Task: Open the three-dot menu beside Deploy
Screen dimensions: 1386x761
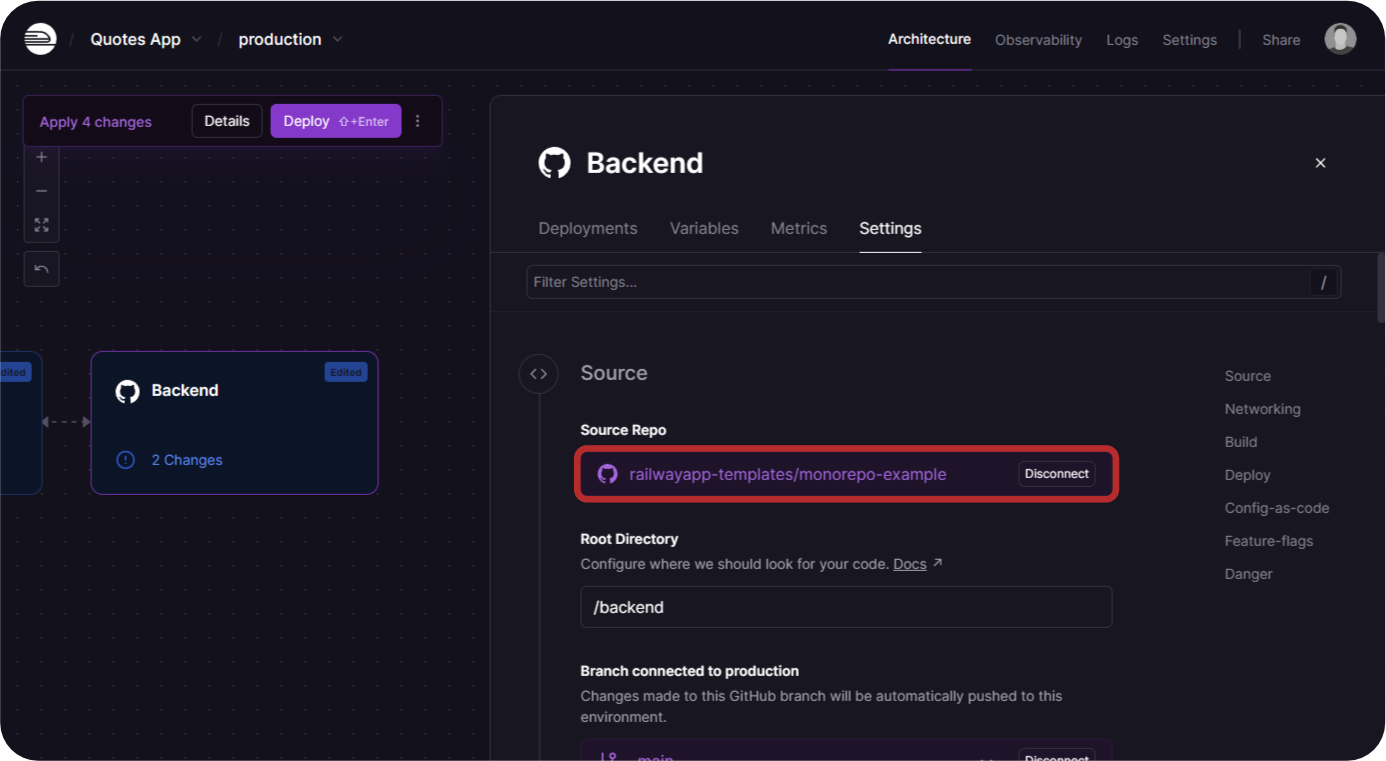Action: pos(418,121)
